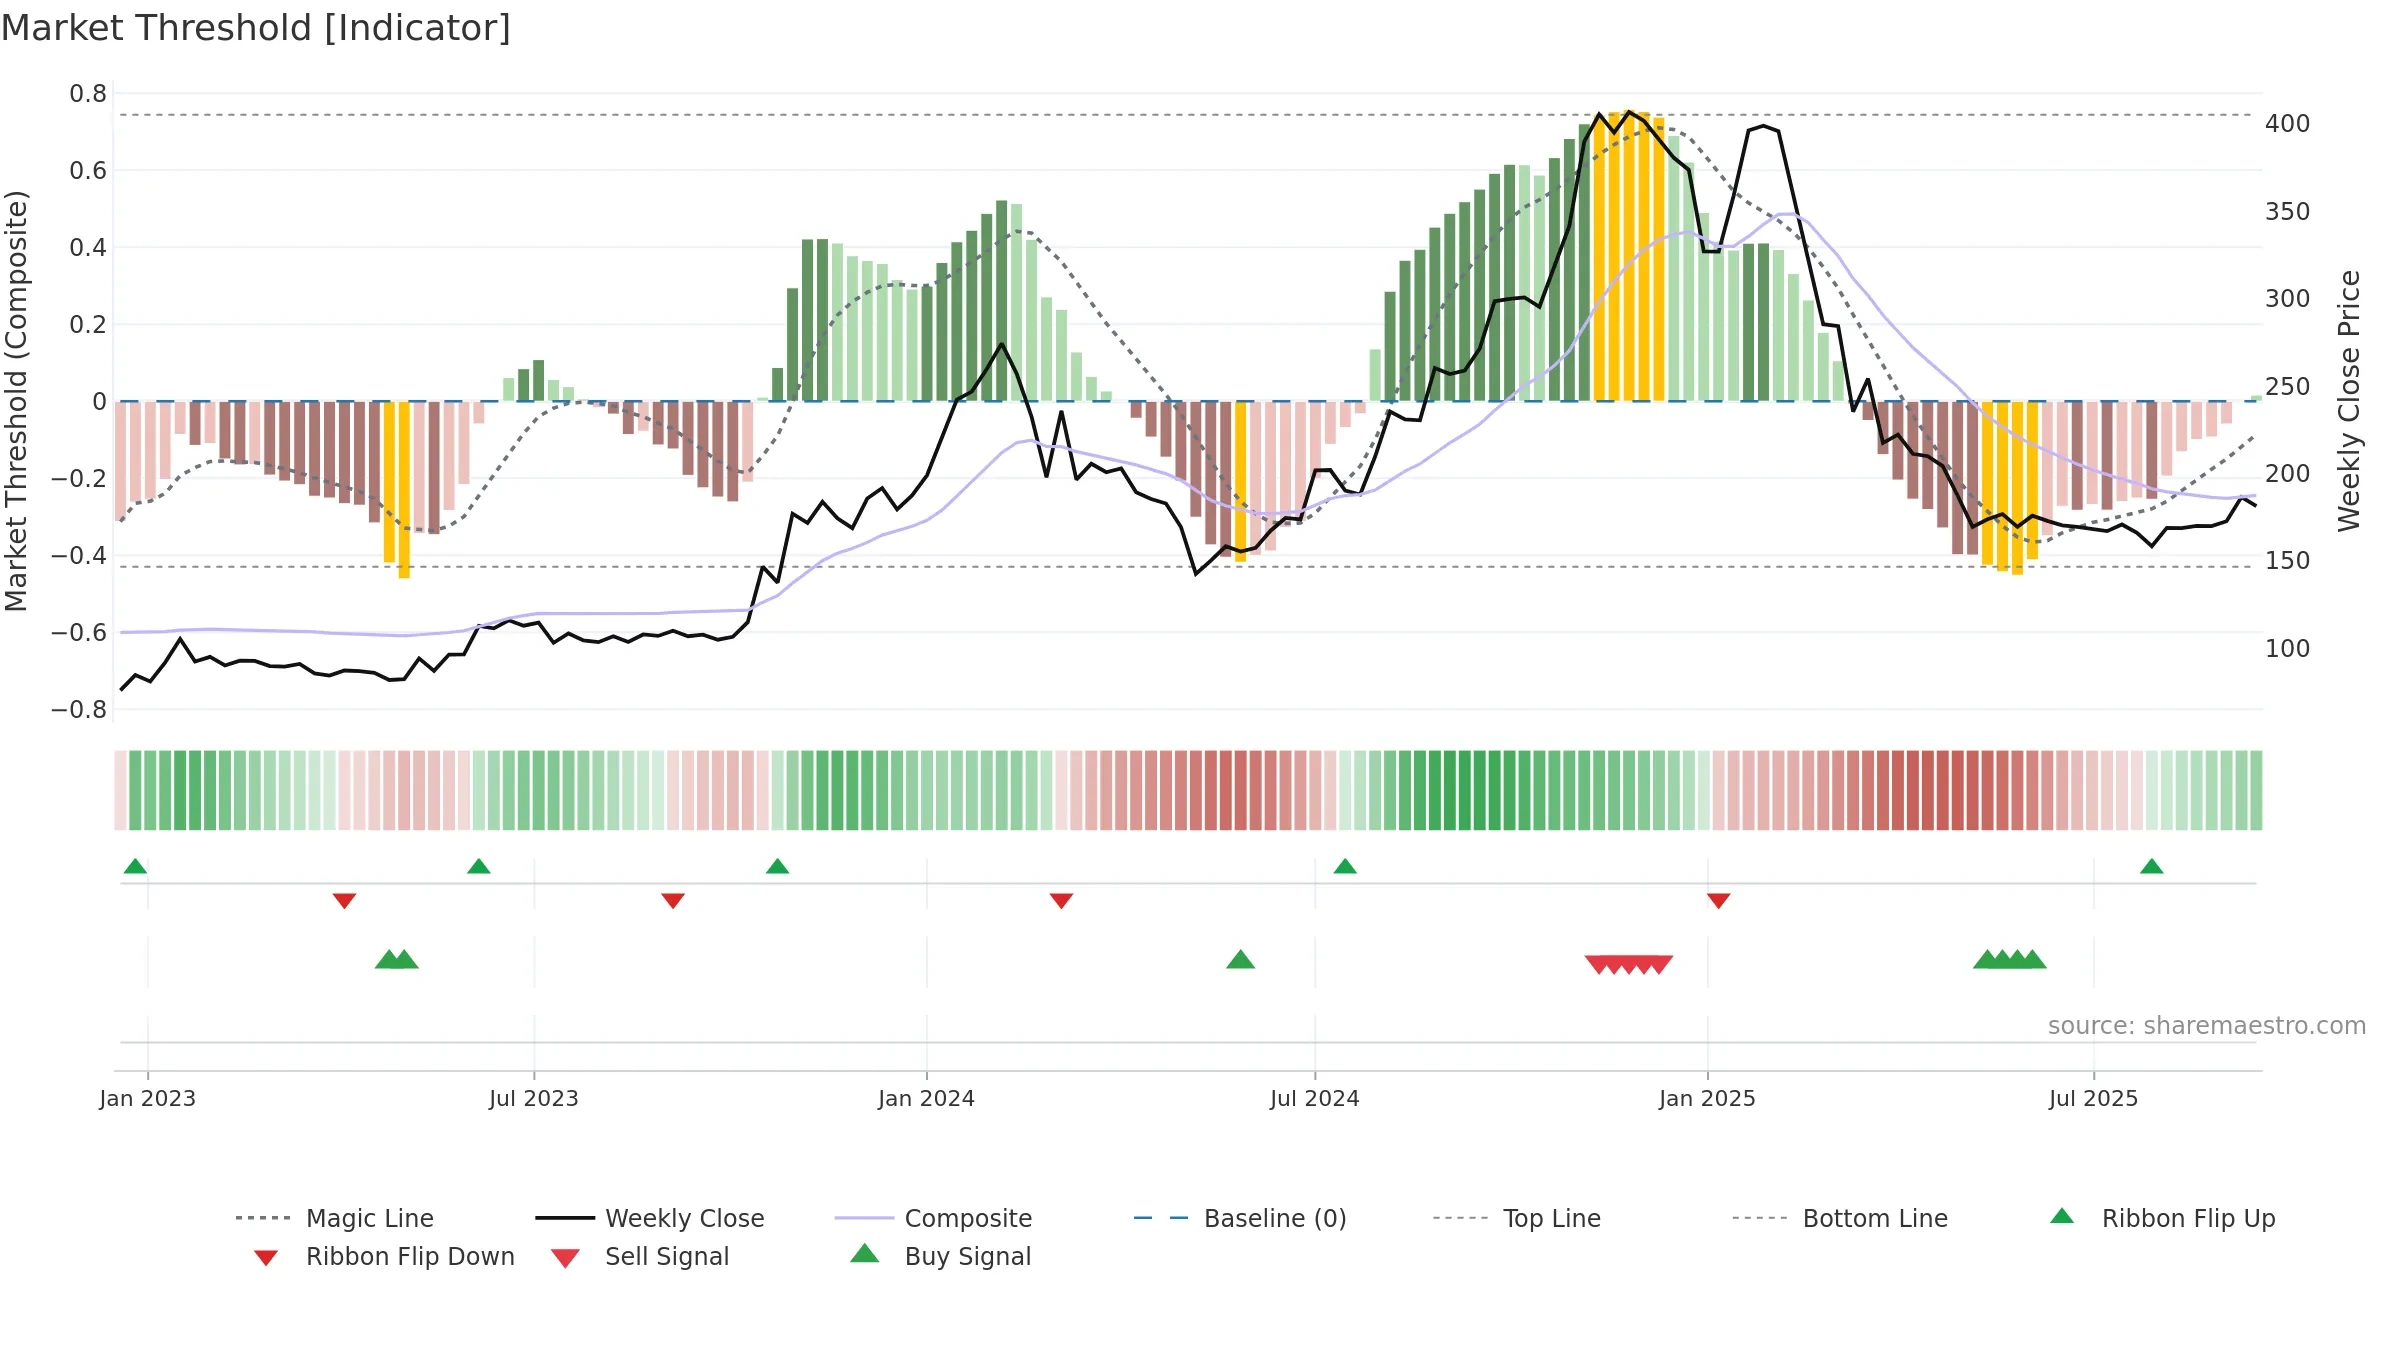Viewport: 2400px width, 1350px height.
Task: Toggle the Buy Signal legend entry
Action: tap(940, 1256)
